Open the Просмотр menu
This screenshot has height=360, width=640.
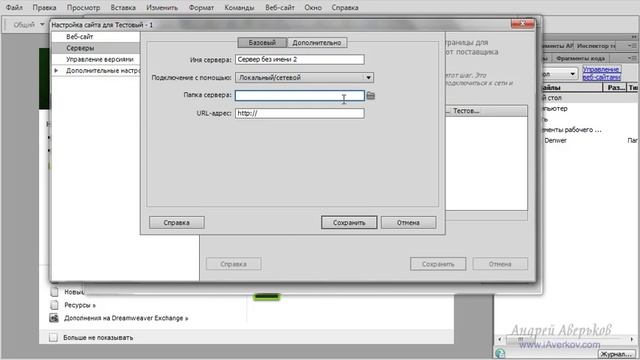[x=84, y=8]
